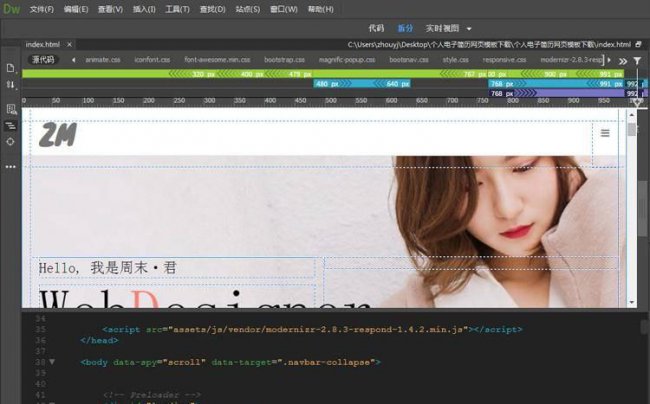Click left arrow to scroll related files
The image size is (650, 404).
(73, 60)
